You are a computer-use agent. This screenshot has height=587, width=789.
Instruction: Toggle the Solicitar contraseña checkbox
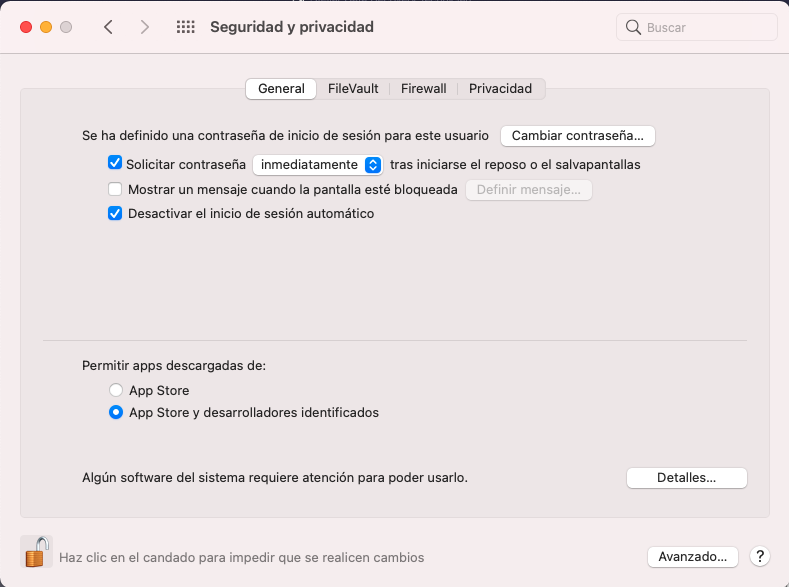click(115, 163)
